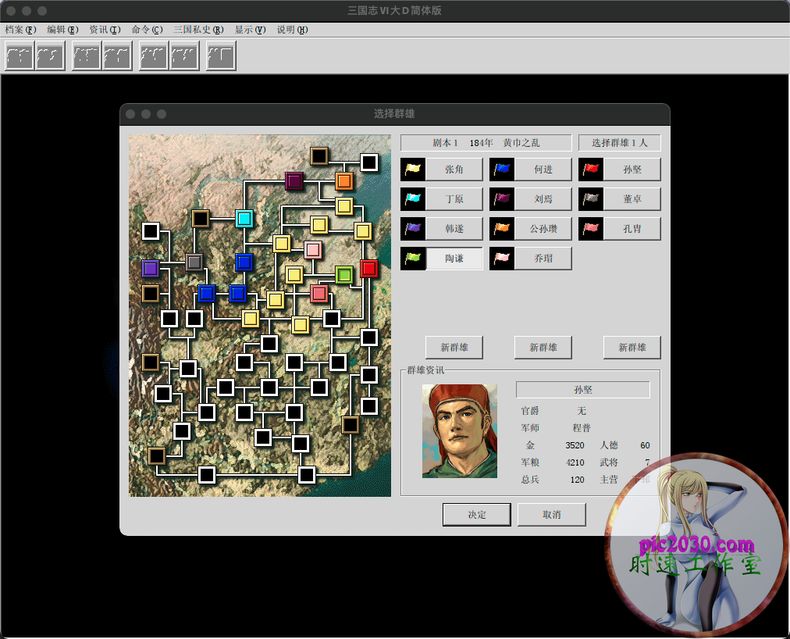Screen dimensions: 790x639
Task: Choose warlord 陶谦
Action: pyautogui.click(x=454, y=259)
